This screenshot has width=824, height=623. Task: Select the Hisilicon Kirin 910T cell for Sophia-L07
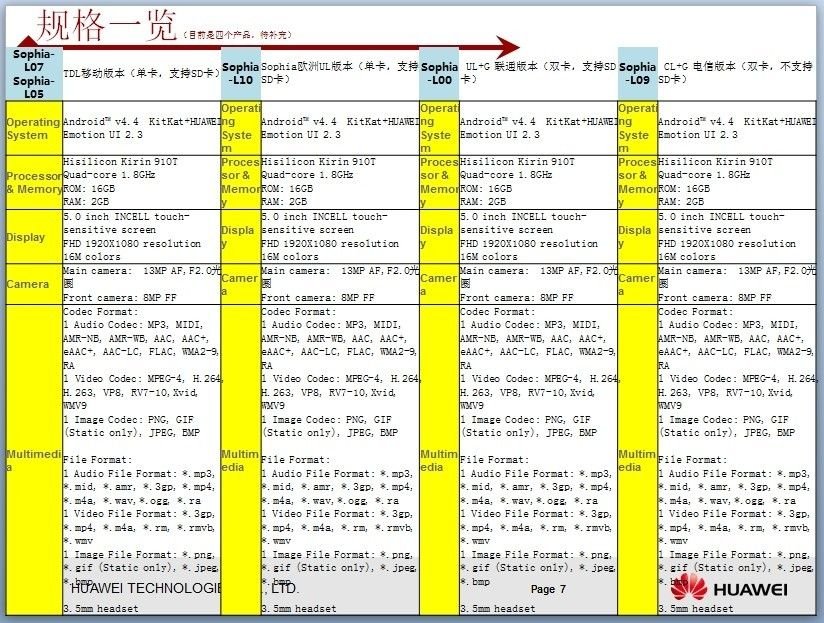[x=141, y=182]
